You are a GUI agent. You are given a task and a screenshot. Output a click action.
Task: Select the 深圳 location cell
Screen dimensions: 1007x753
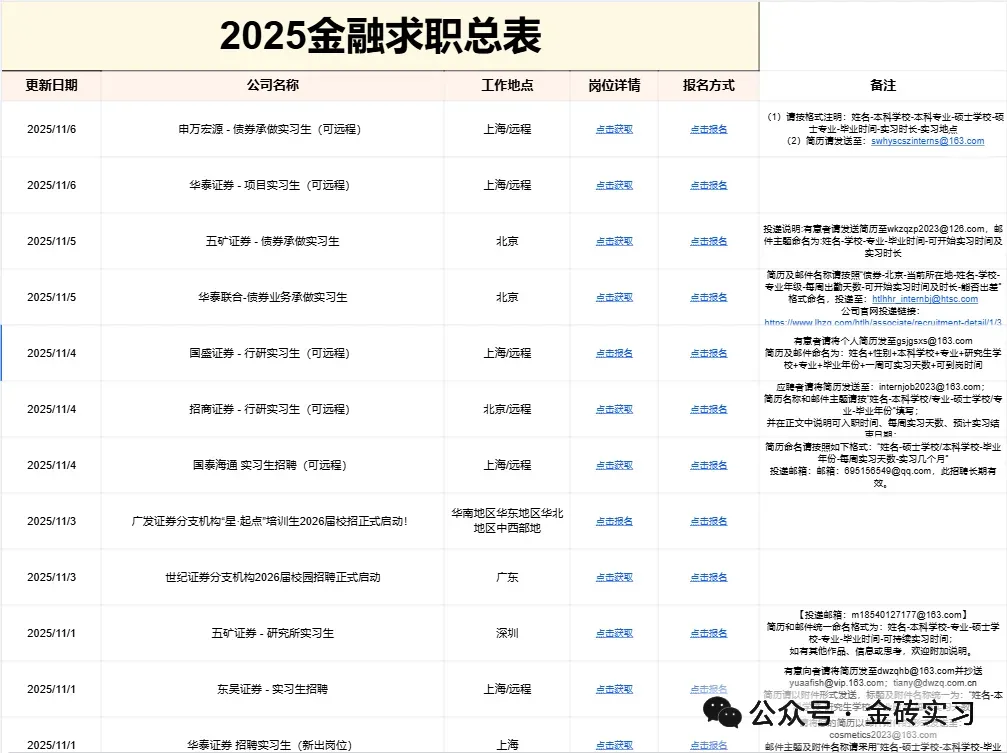click(x=507, y=633)
